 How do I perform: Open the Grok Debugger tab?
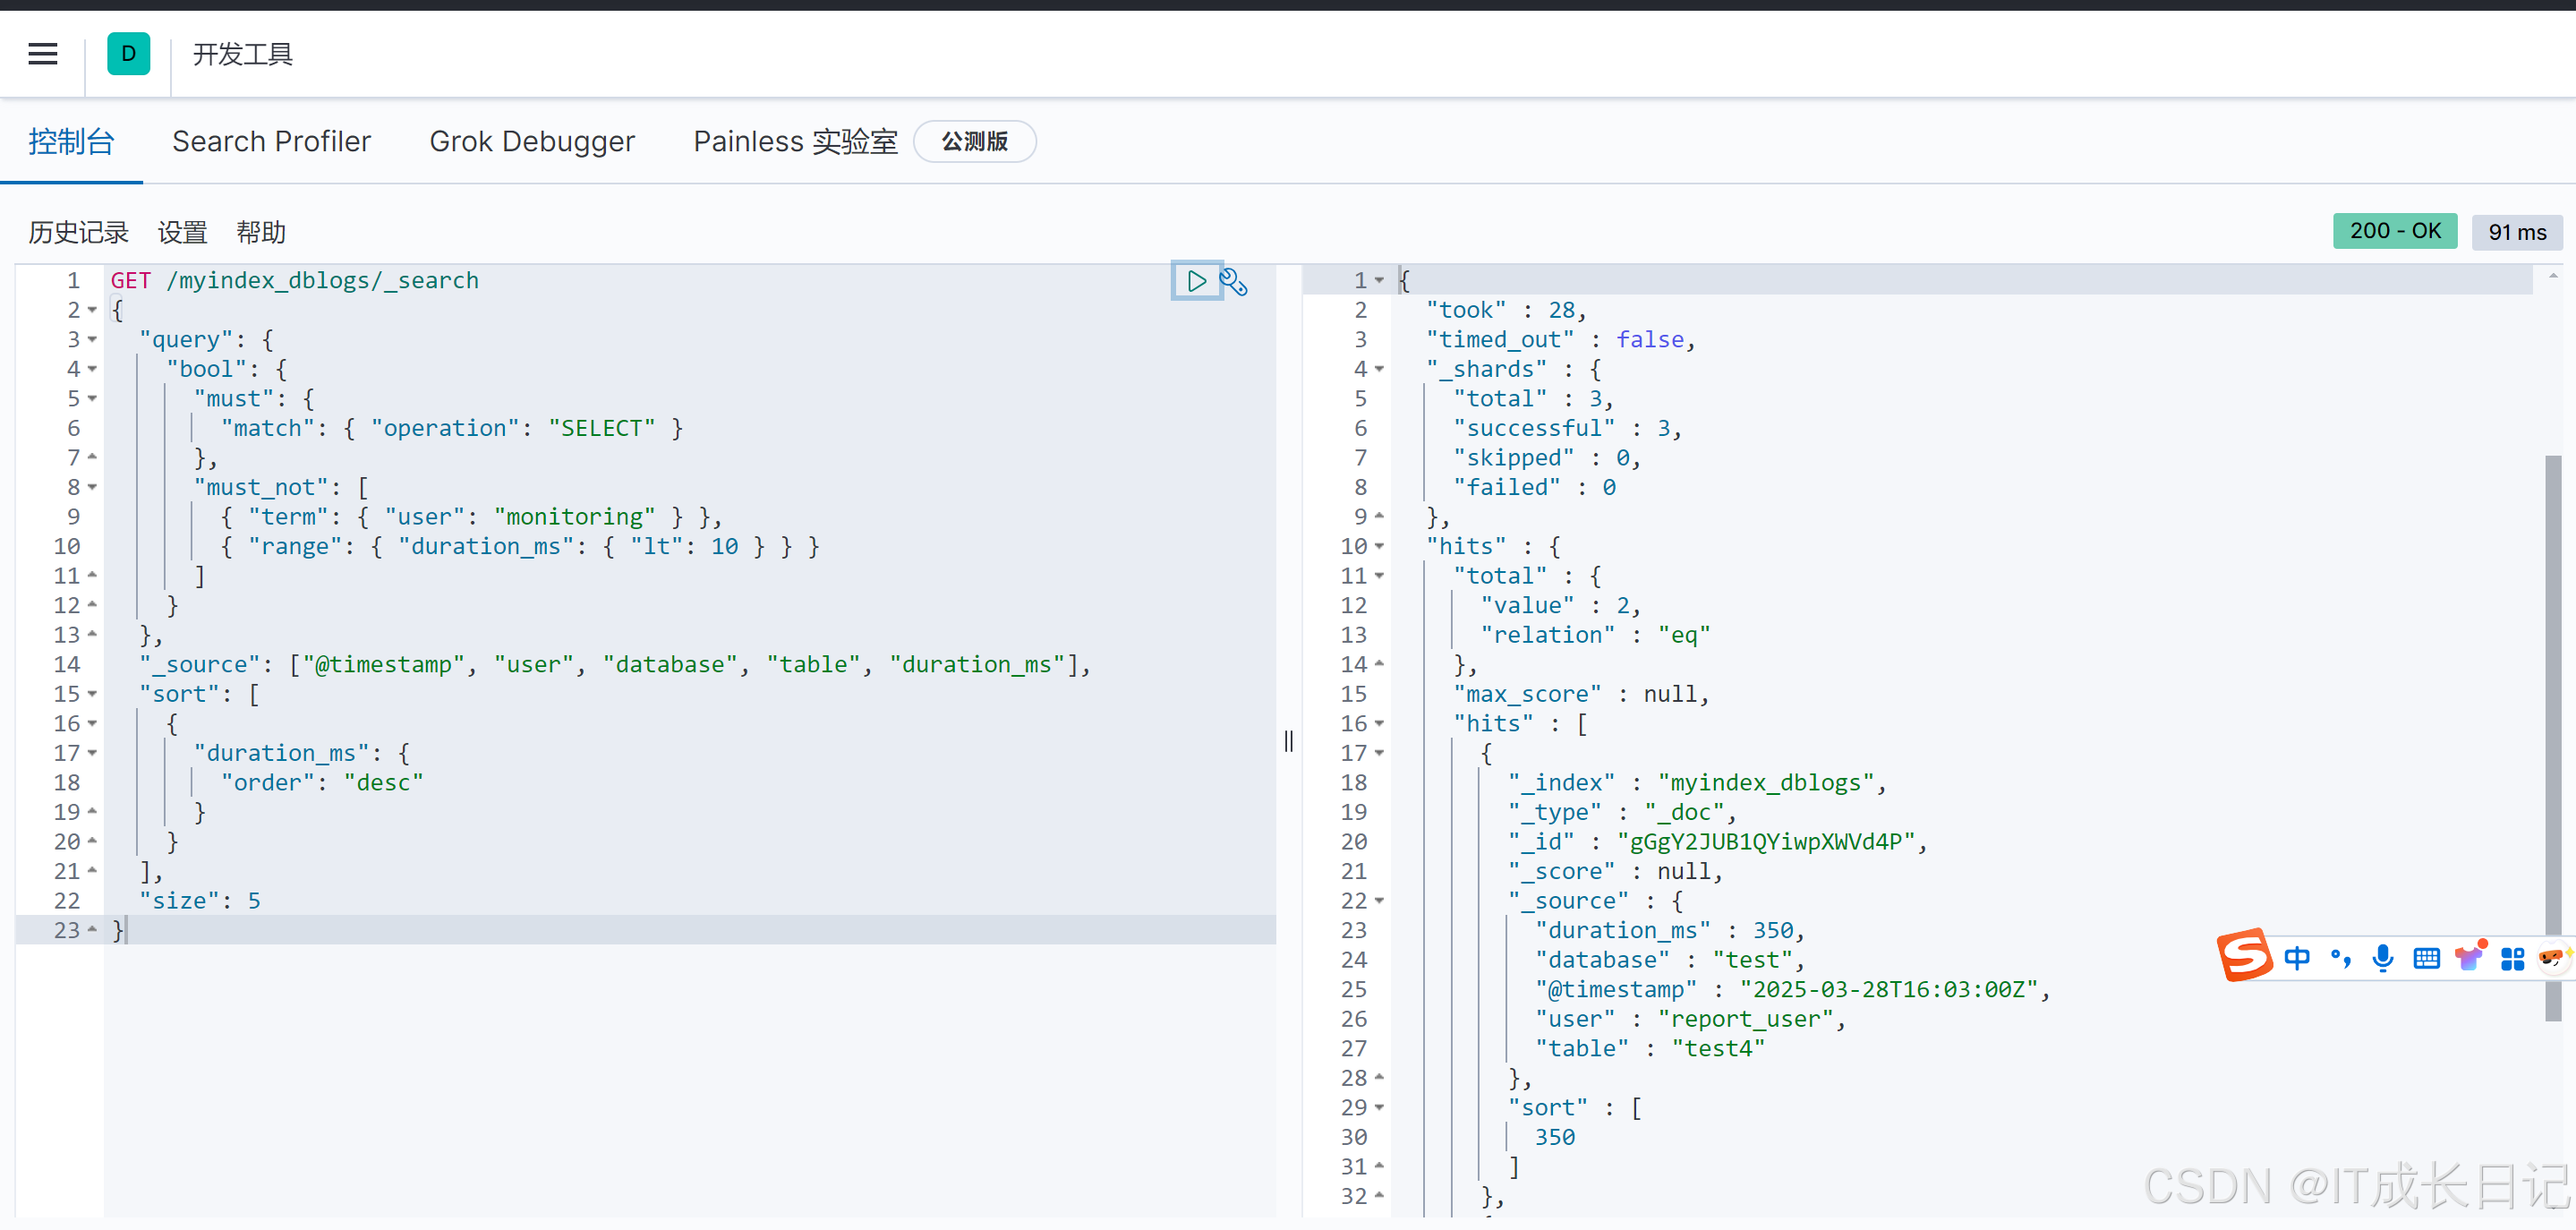532,142
